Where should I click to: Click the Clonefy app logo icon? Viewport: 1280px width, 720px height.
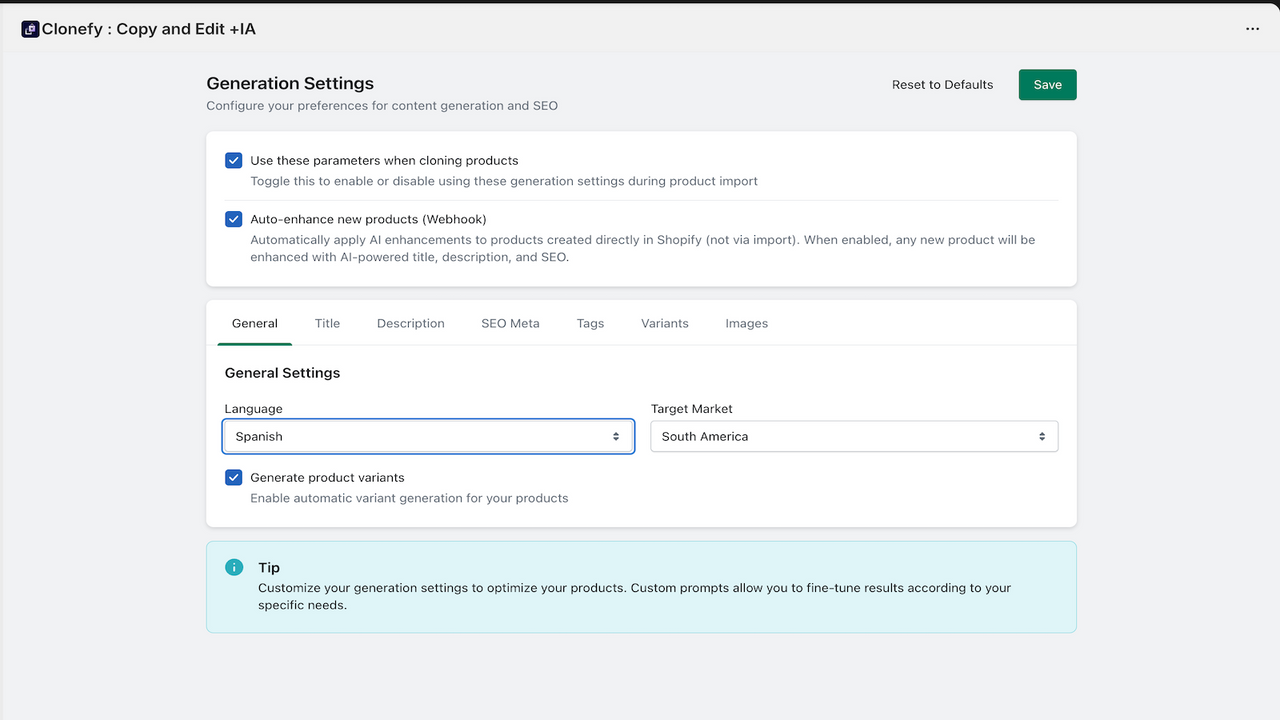tap(30, 29)
